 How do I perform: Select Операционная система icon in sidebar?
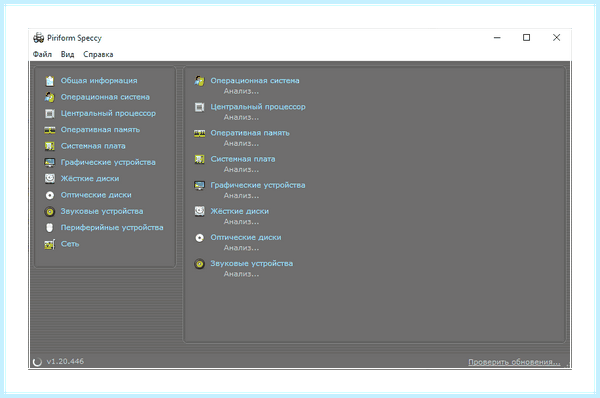pyautogui.click(x=50, y=97)
